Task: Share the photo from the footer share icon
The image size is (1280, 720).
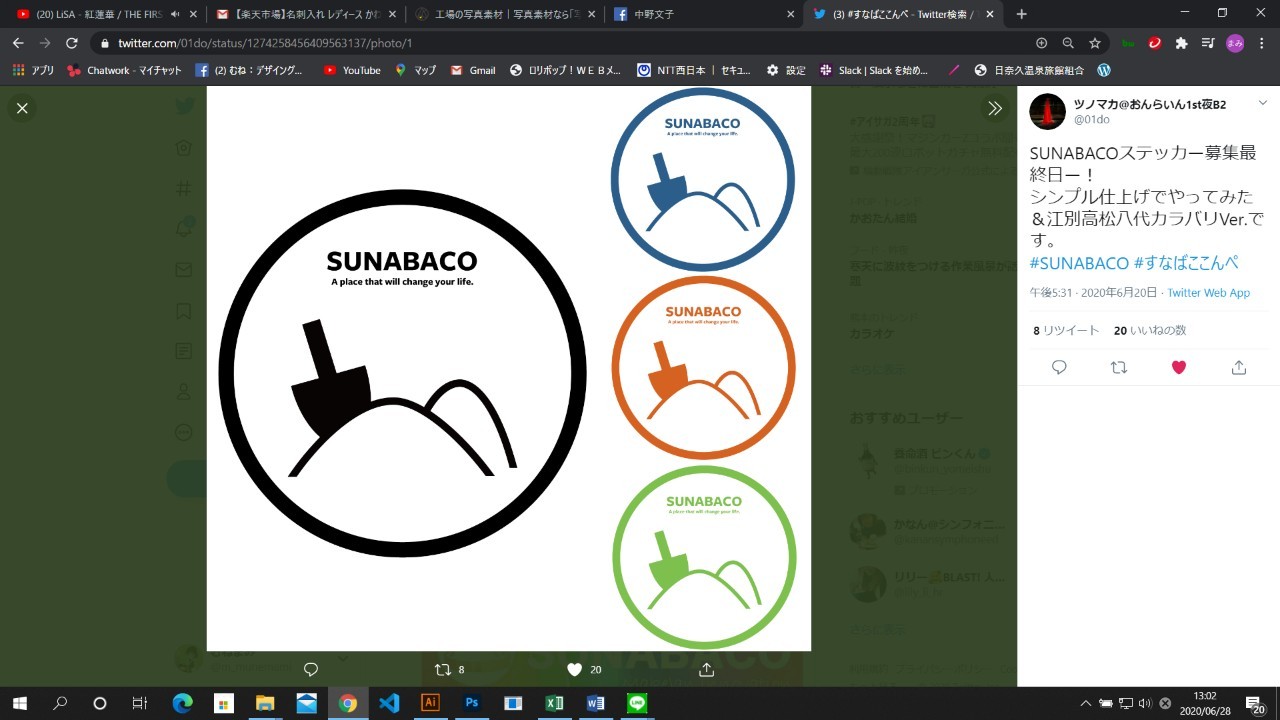Action: [706, 669]
